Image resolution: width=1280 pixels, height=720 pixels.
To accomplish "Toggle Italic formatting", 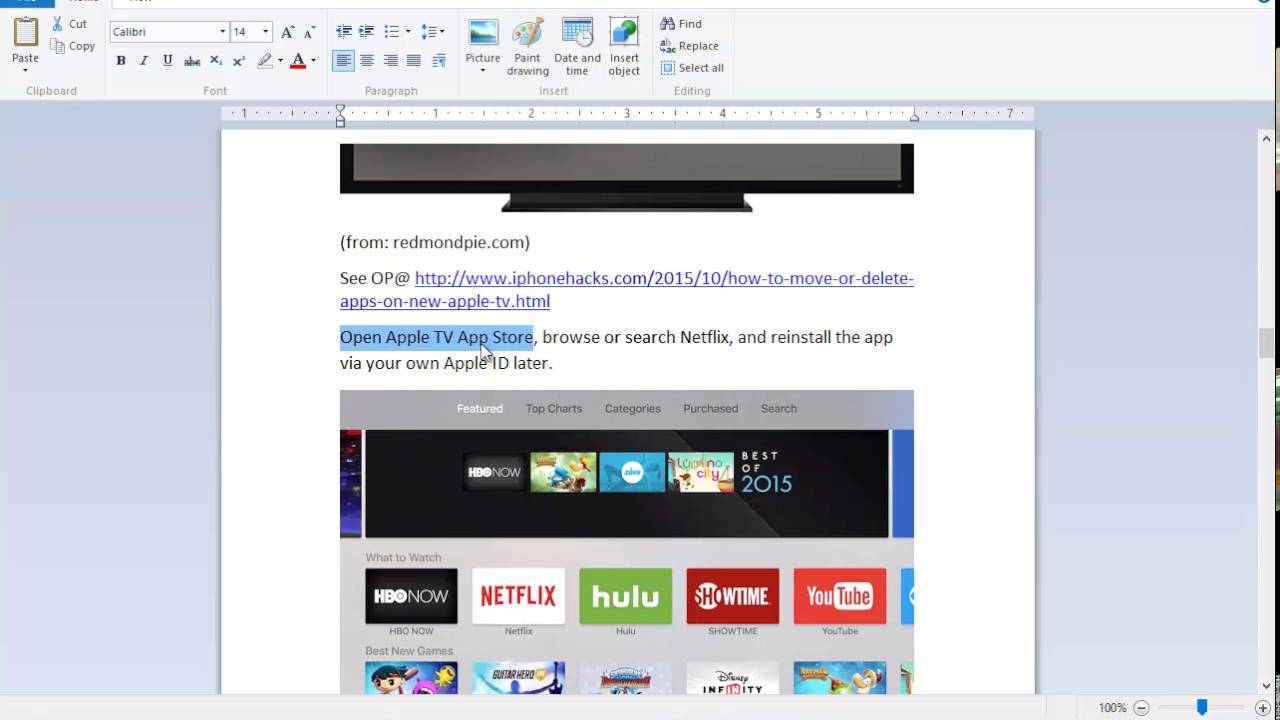I will coord(144,61).
